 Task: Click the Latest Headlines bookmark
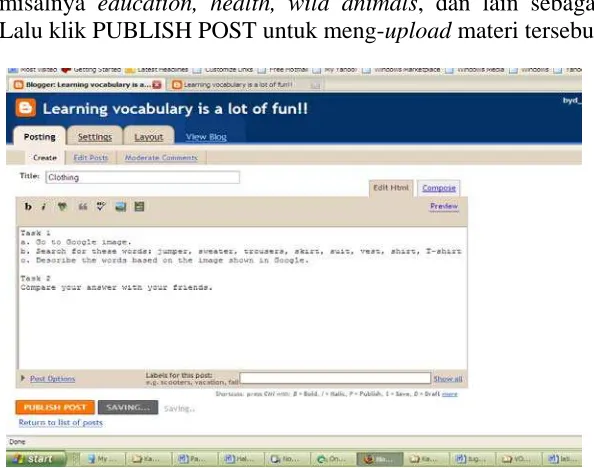click(156, 70)
